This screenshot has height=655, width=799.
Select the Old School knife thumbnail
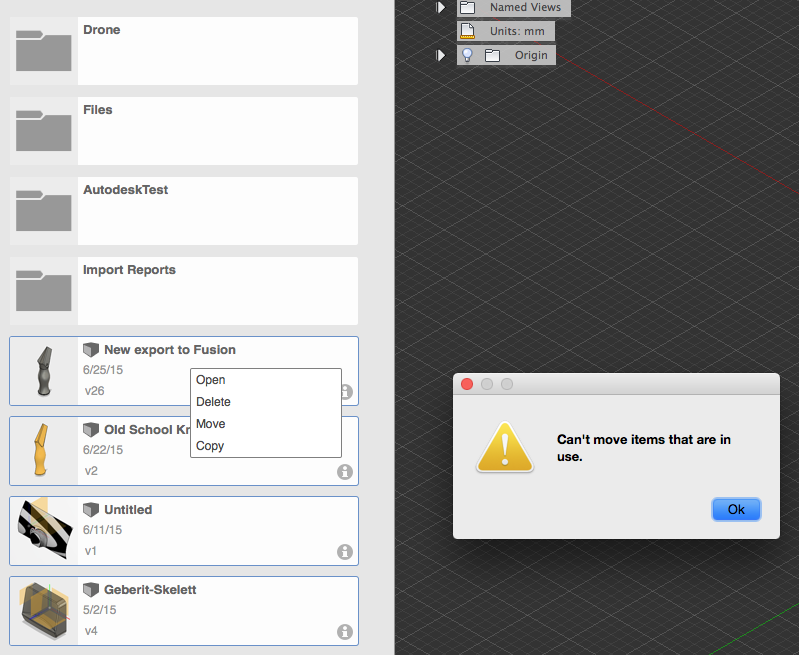pos(44,451)
